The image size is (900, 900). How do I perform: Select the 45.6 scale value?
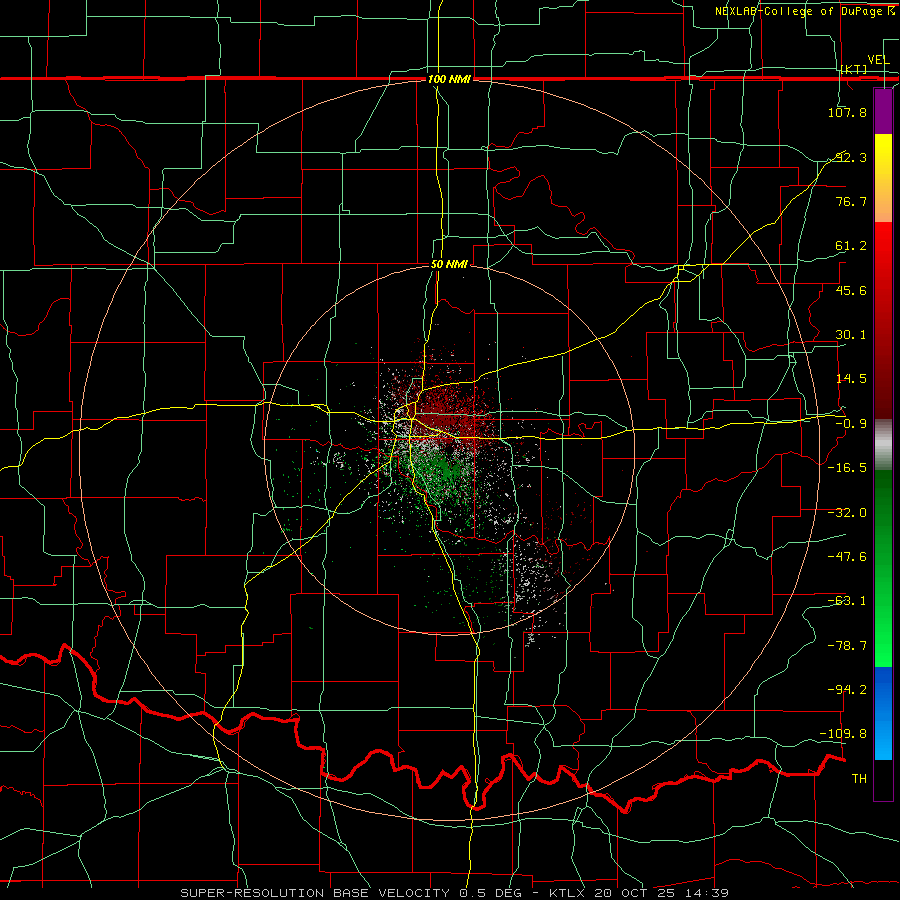851,290
